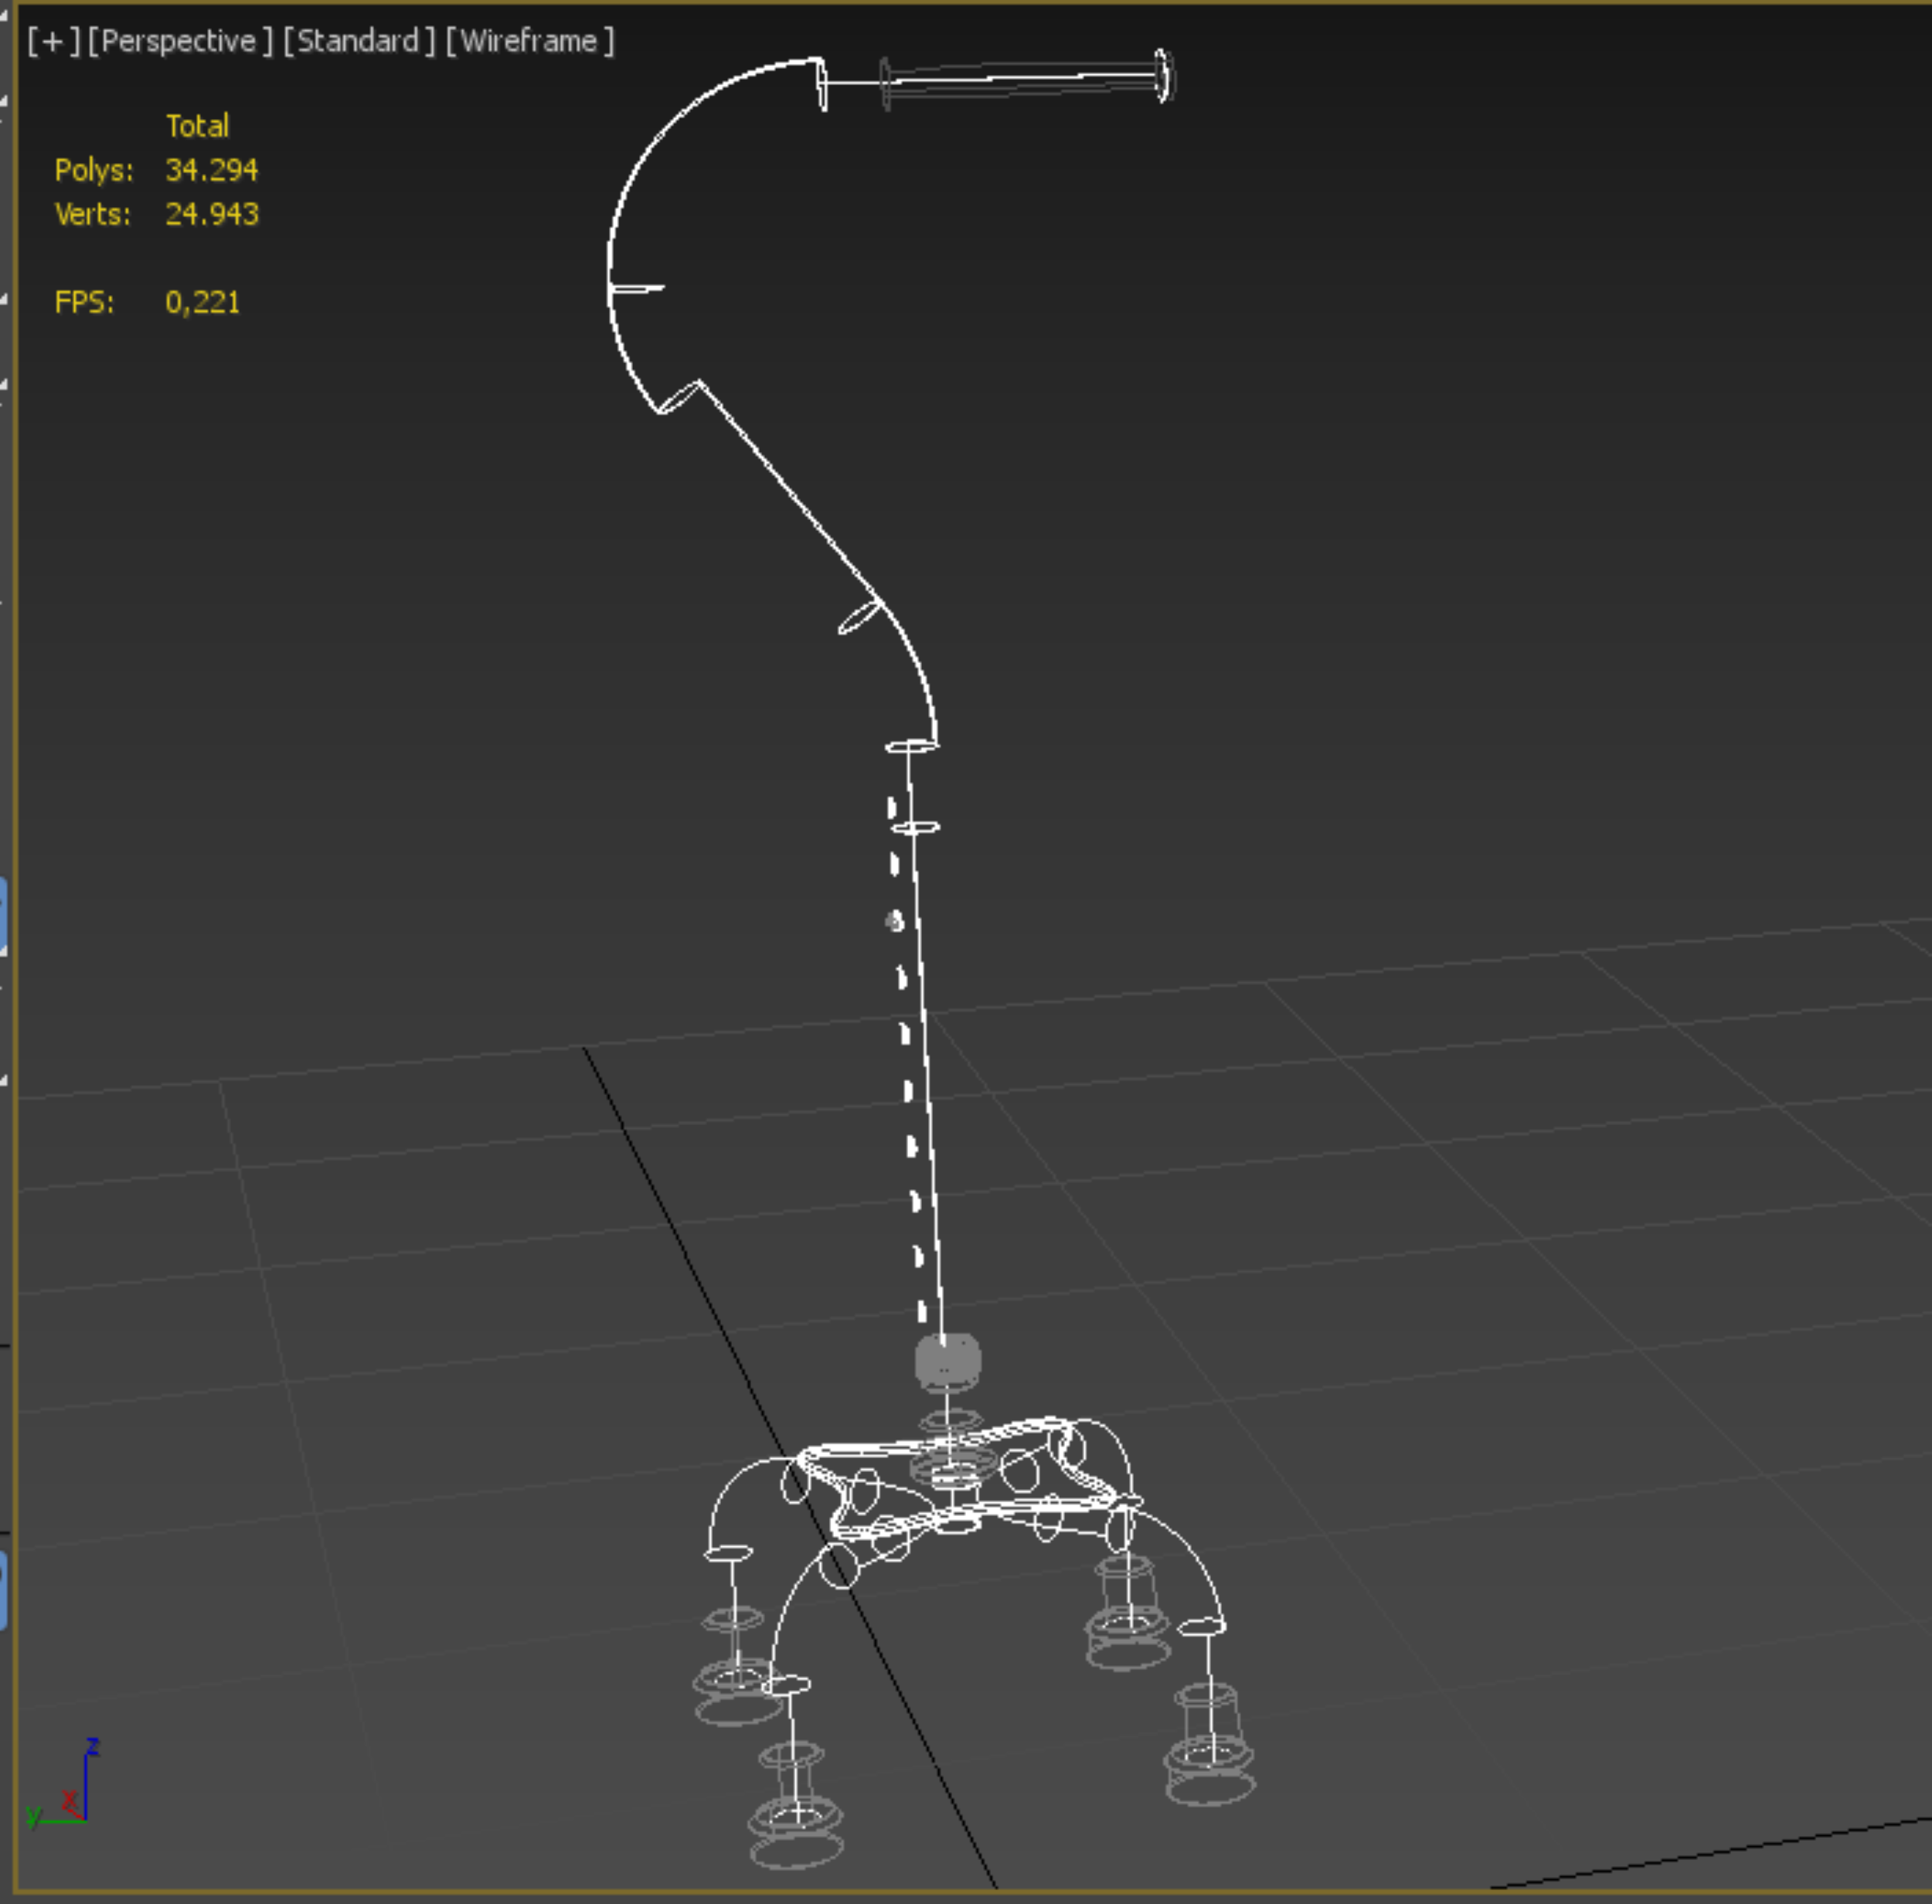Click the XYZ world axis tripod

[70, 1797]
